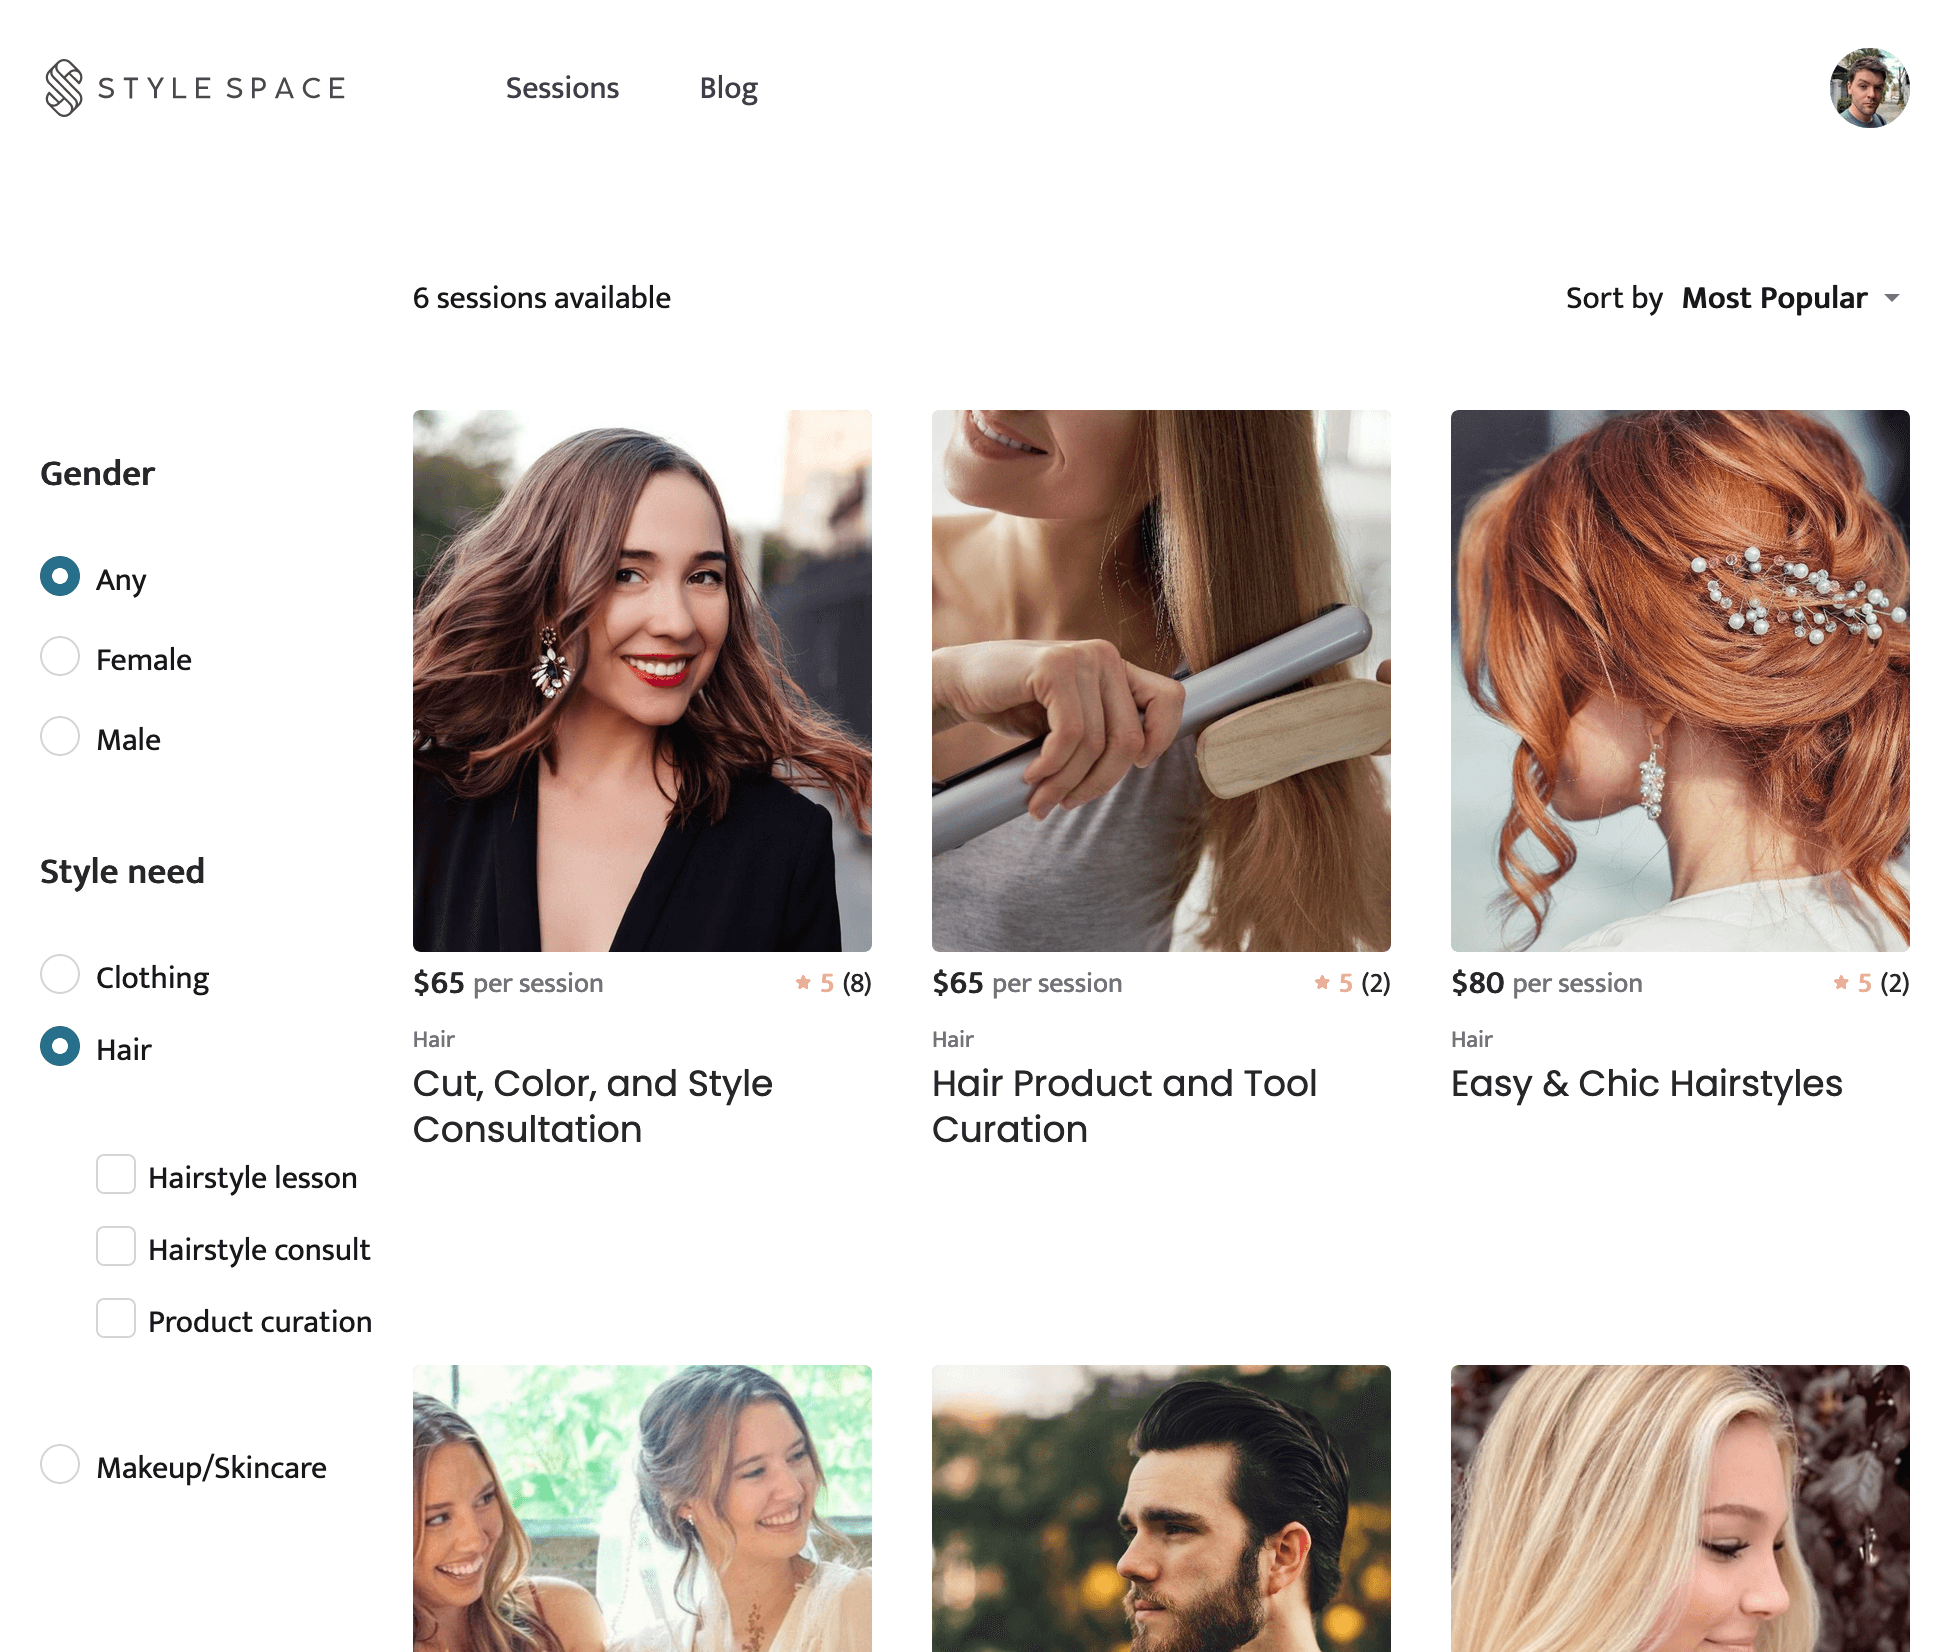Image resolution: width=1950 pixels, height=1652 pixels.
Task: Choose the Clothing style need
Action: tap(60, 975)
